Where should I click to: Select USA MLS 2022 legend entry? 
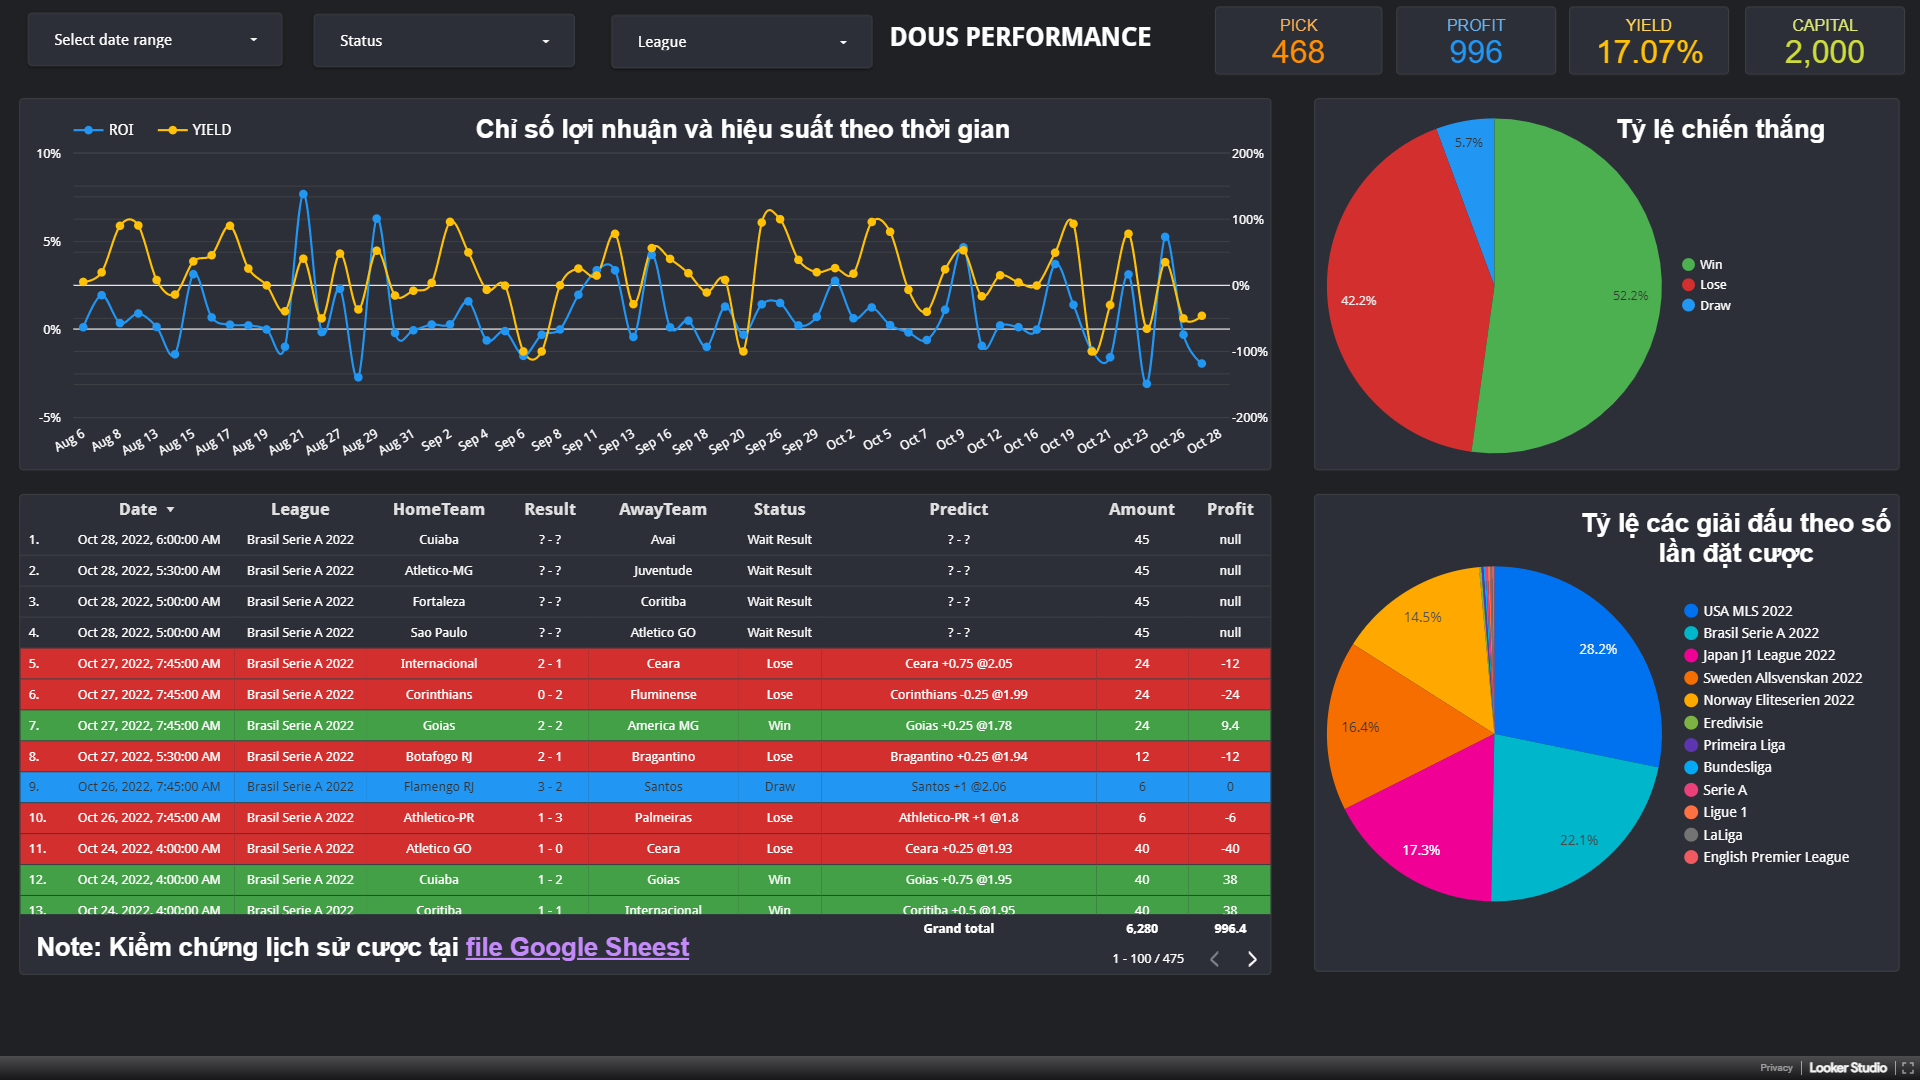[1747, 611]
